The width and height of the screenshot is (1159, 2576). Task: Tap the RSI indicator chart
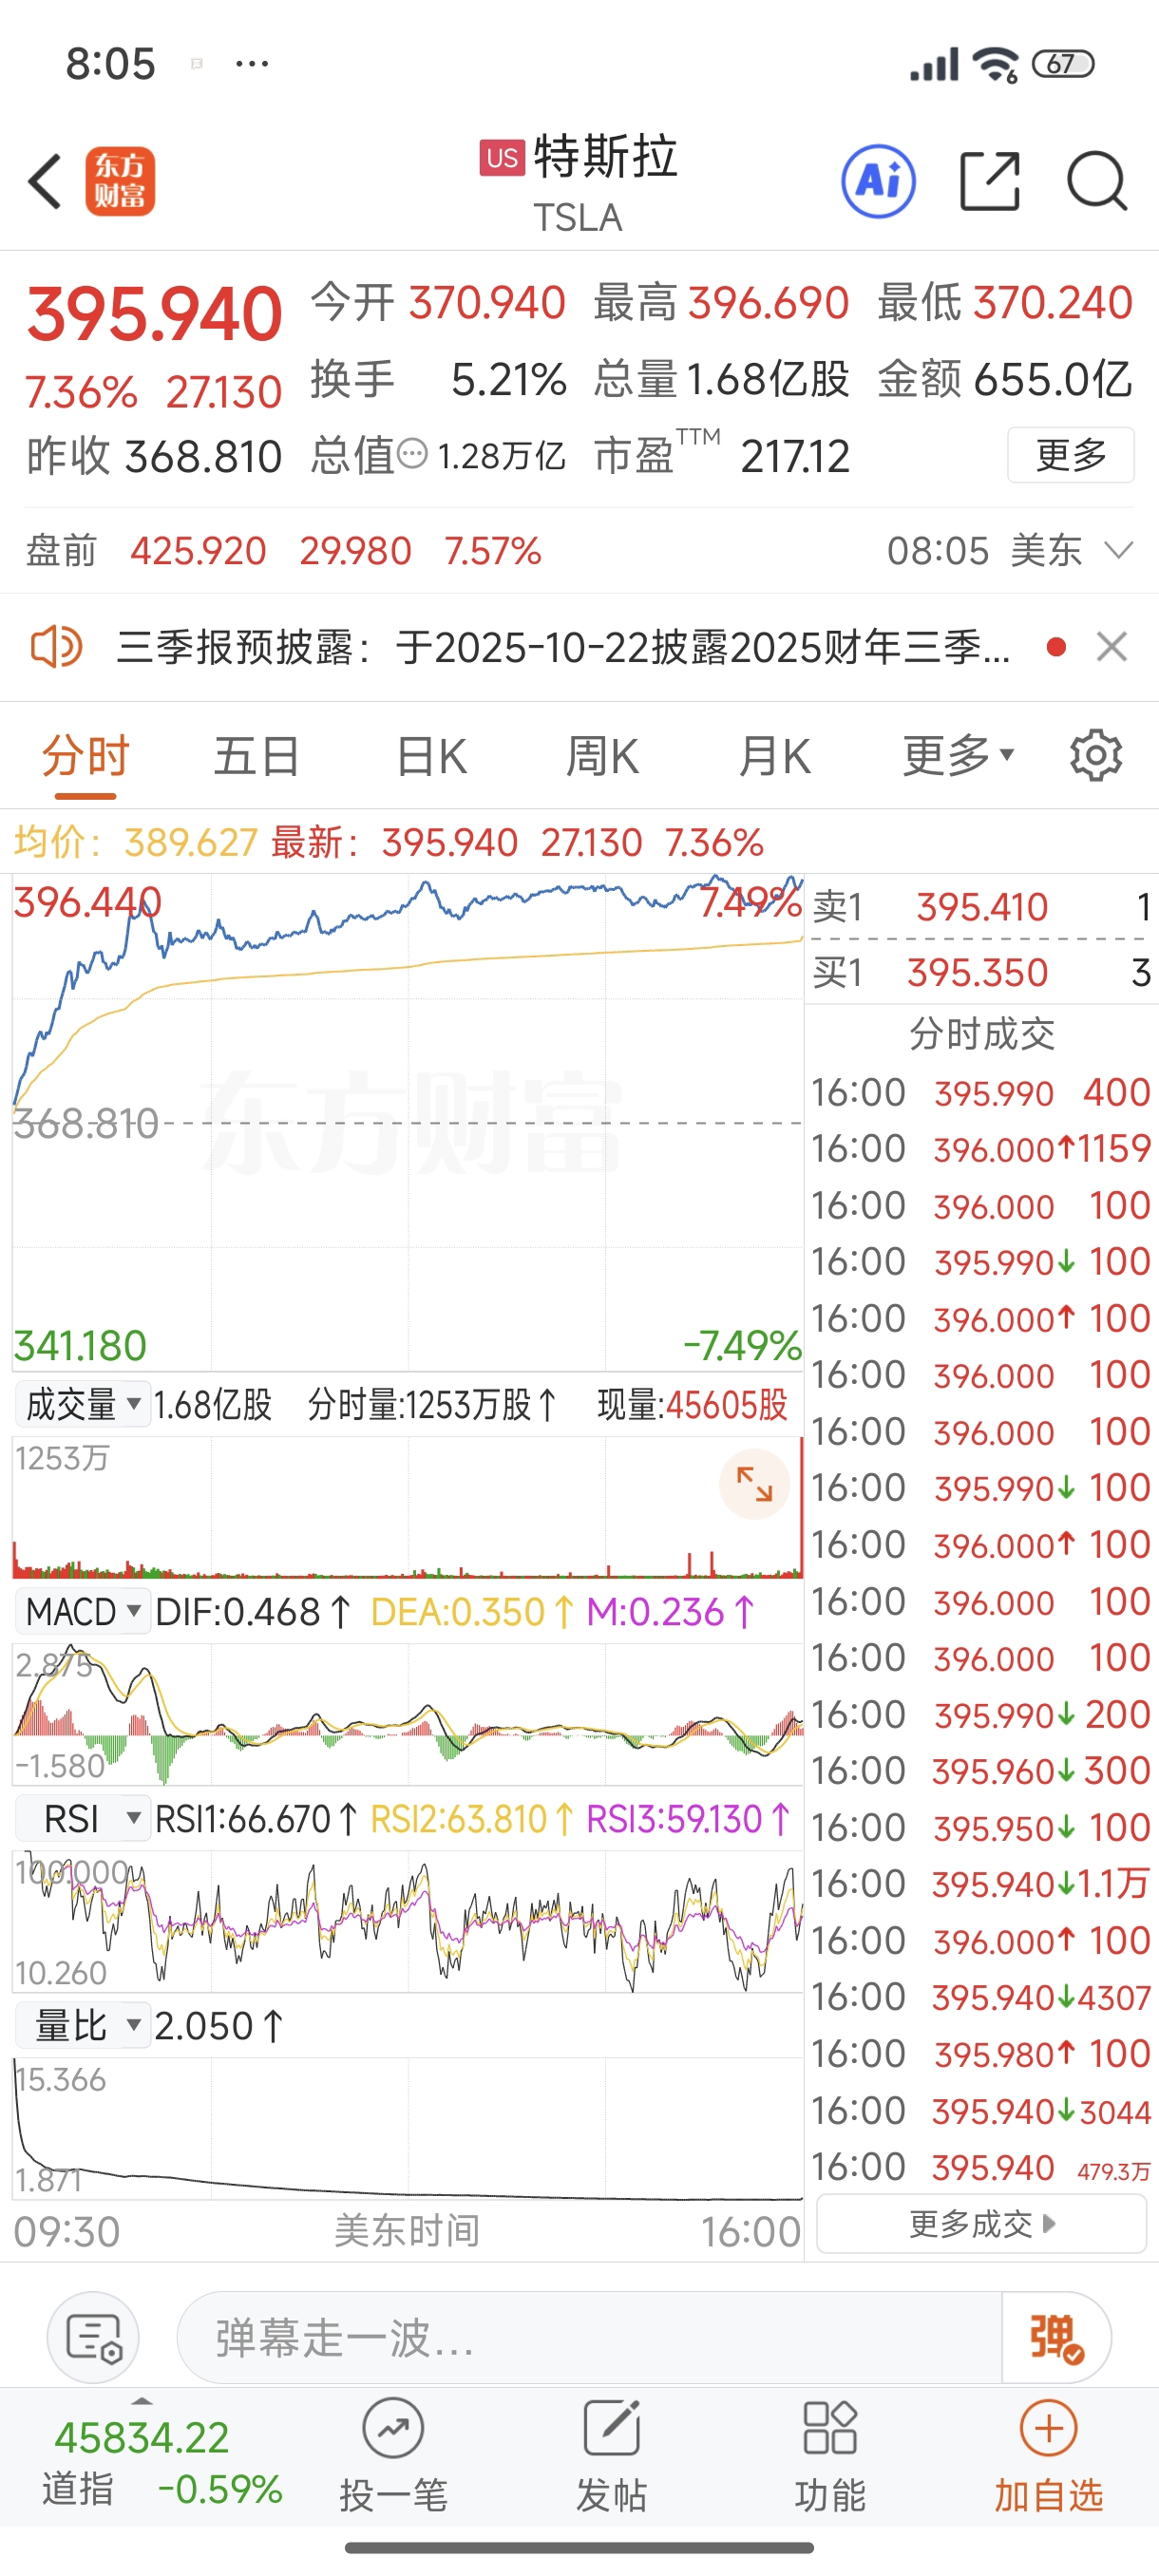point(407,1920)
